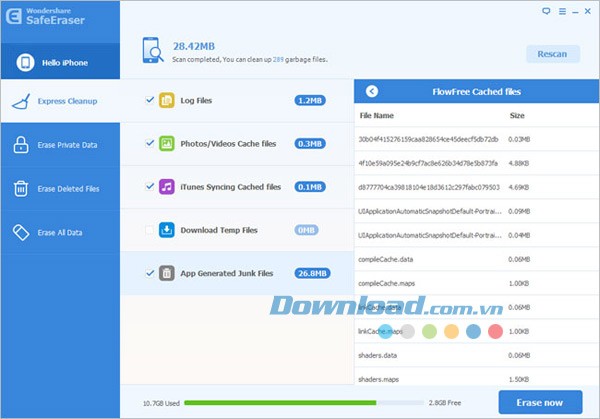Click the 2.8GB Free label
The image size is (600, 419).
click(445, 403)
